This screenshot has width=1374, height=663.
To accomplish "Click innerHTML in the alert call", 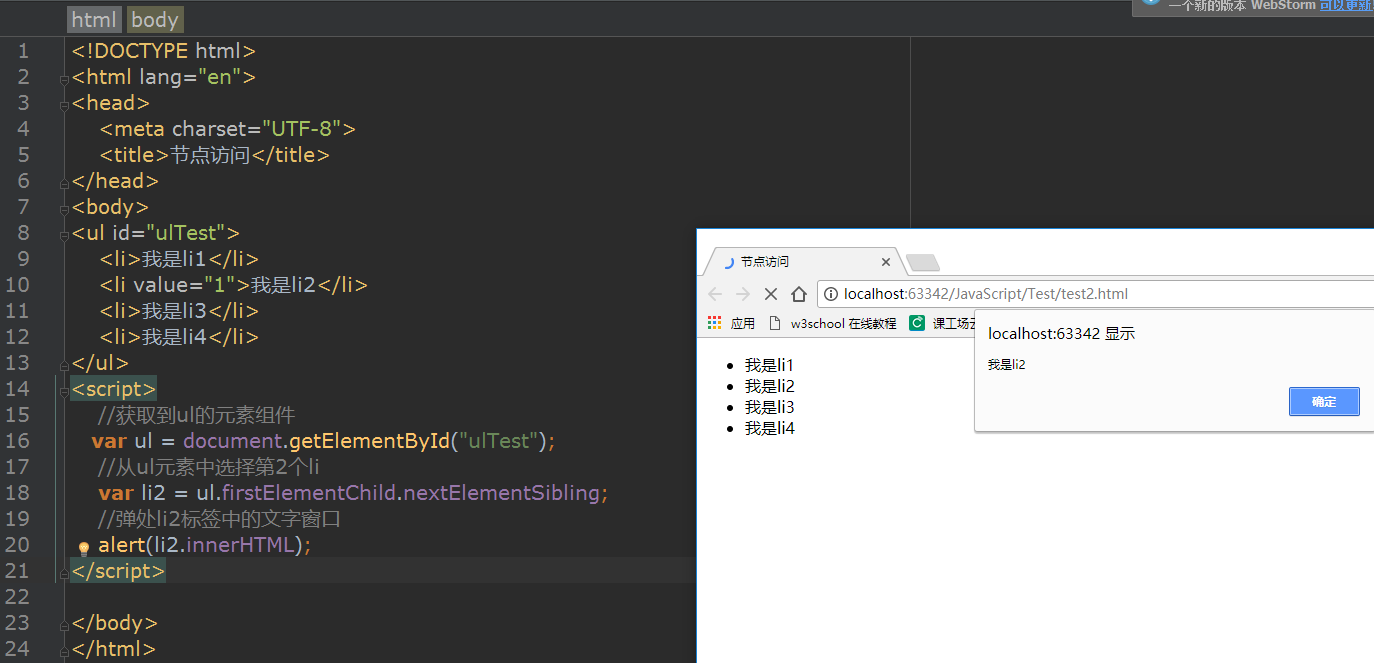I will tap(240, 545).
